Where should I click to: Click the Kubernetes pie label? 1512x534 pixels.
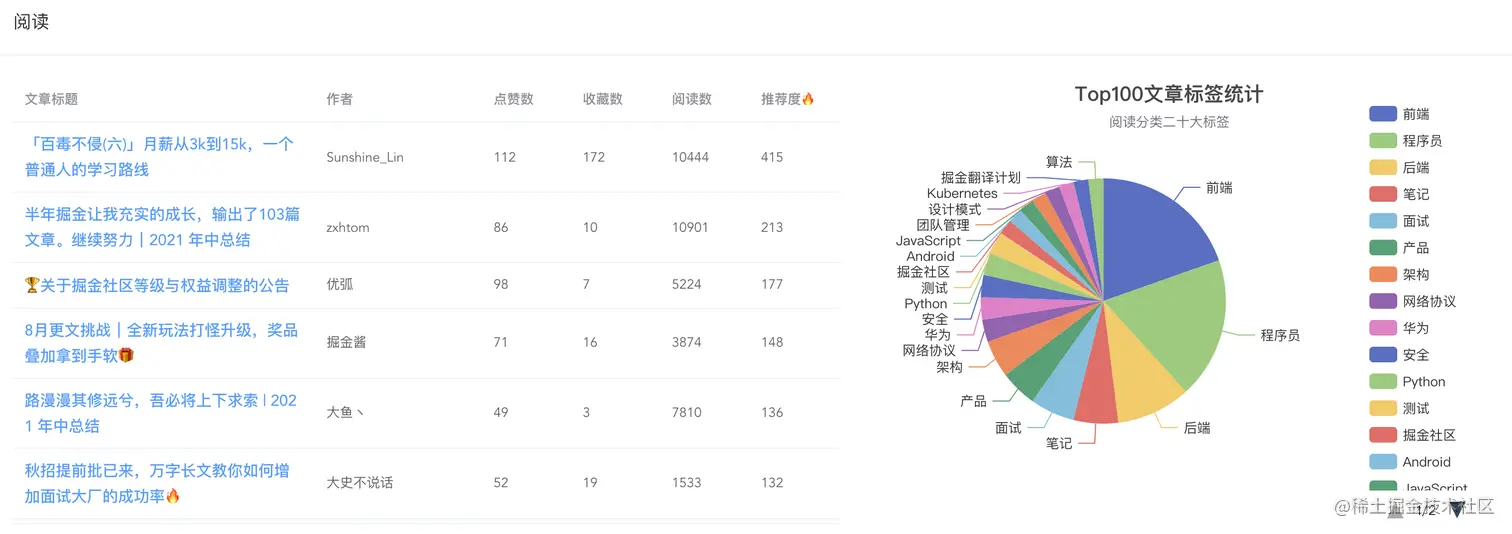[962, 193]
